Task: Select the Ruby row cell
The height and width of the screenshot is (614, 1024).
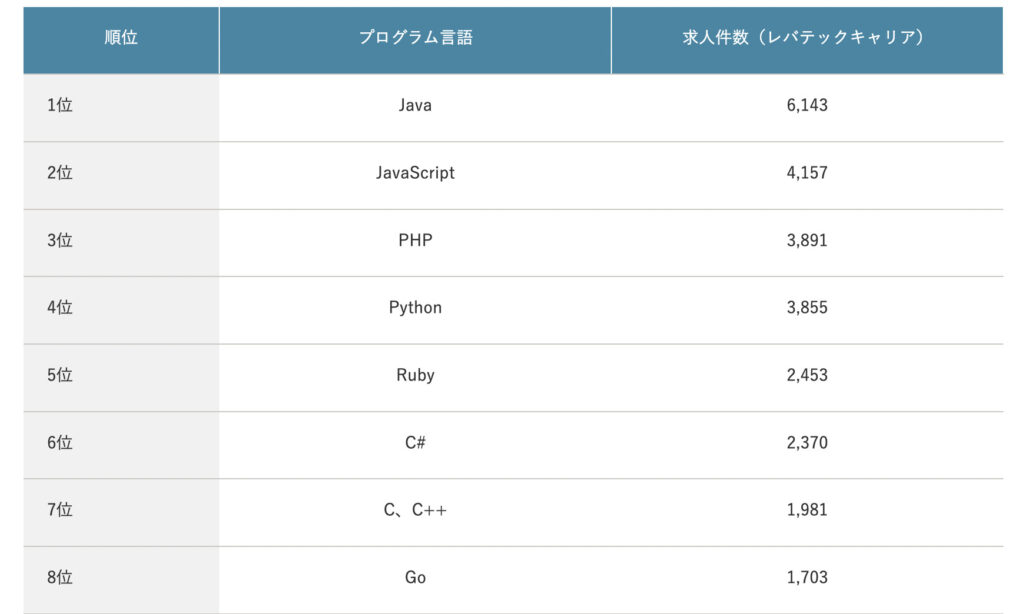Action: coord(415,375)
